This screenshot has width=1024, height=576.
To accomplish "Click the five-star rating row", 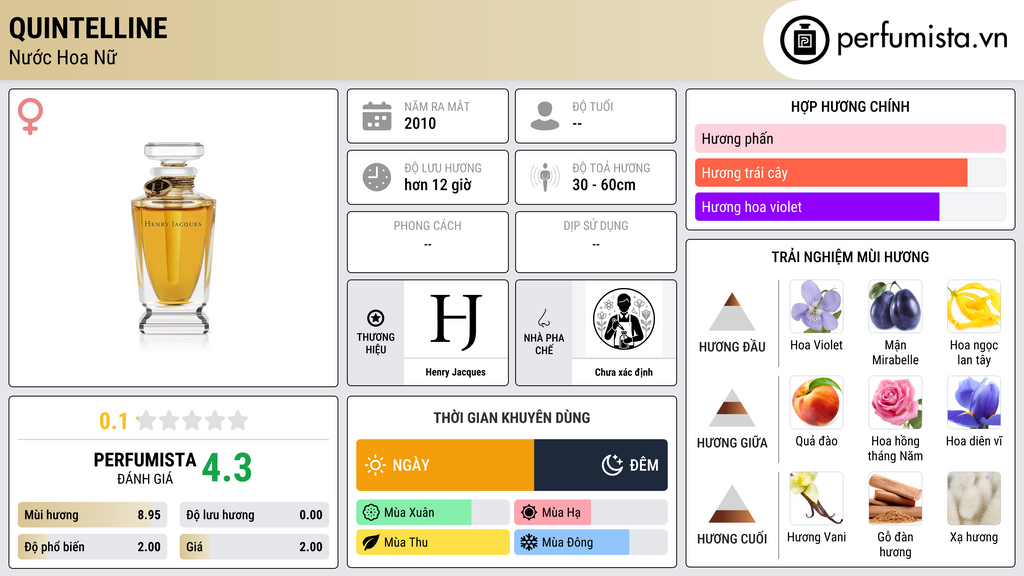I will pyautogui.click(x=193, y=421).
